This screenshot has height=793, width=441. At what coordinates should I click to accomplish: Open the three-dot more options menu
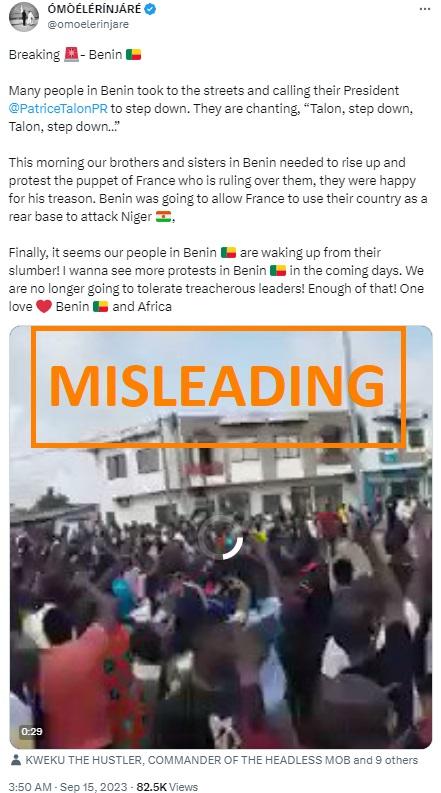click(425, 9)
